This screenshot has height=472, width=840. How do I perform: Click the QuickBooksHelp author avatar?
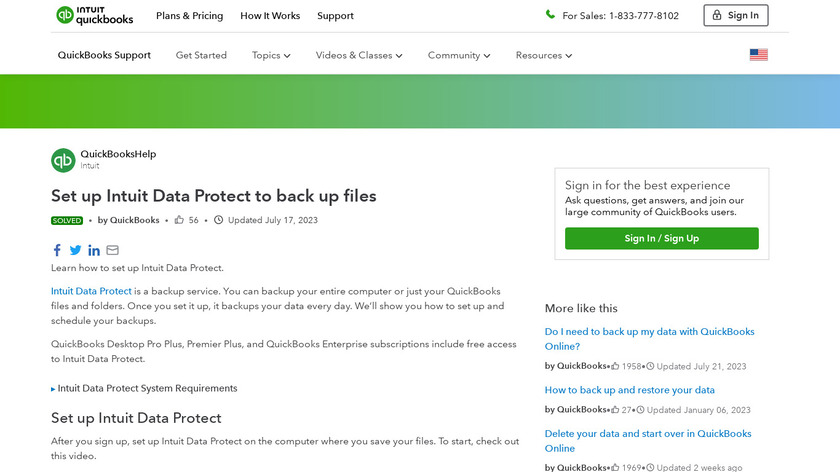coord(63,160)
